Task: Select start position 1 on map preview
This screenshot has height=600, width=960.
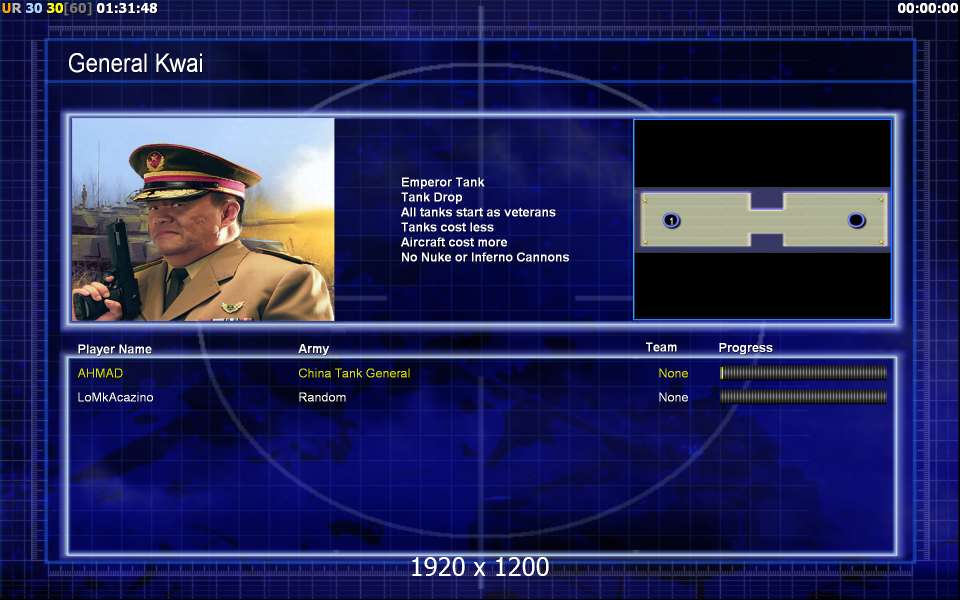Action: (x=672, y=220)
